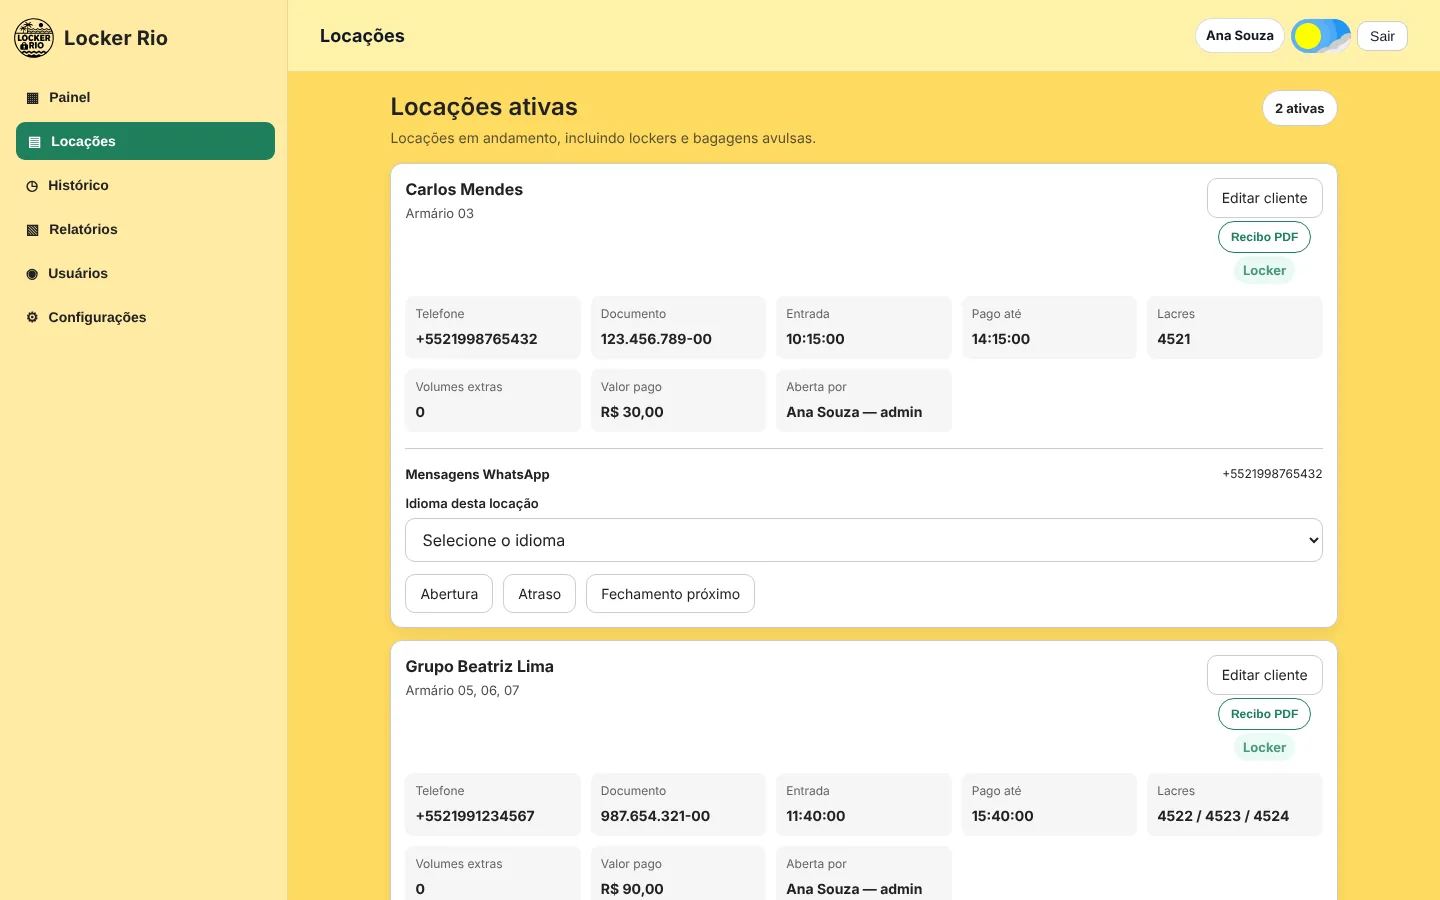Edit client for Carlos Mendes
1440x900 pixels.
1264,198
